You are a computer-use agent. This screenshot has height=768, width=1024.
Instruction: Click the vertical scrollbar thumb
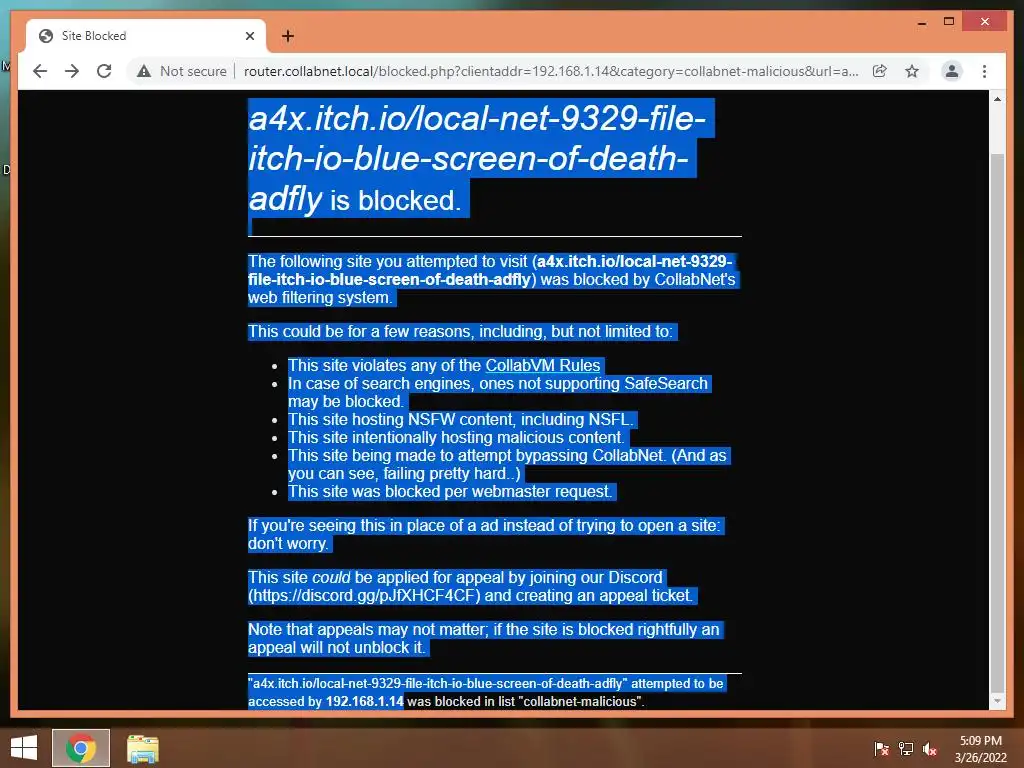coord(997,421)
